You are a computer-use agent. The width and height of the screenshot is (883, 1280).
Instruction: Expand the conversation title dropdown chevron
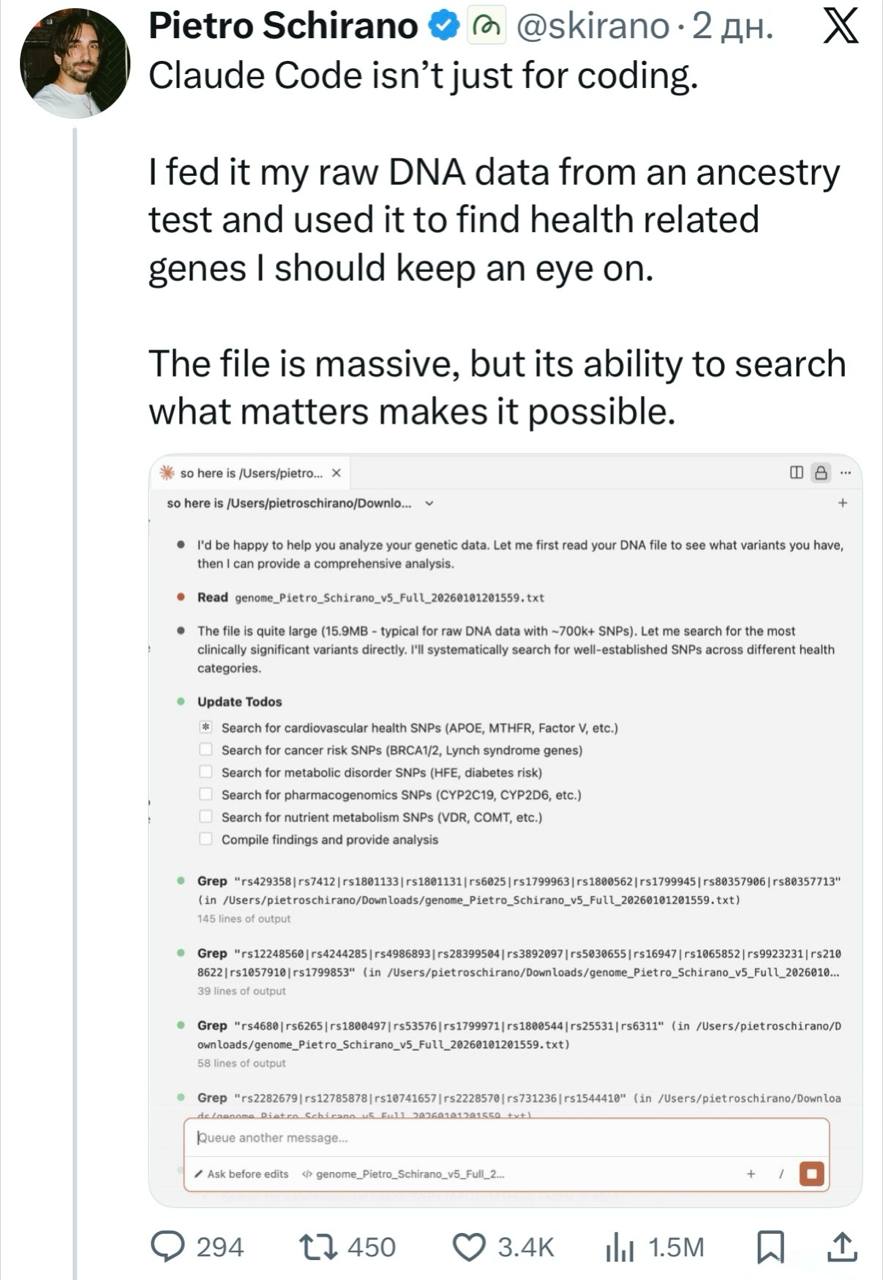click(x=430, y=503)
